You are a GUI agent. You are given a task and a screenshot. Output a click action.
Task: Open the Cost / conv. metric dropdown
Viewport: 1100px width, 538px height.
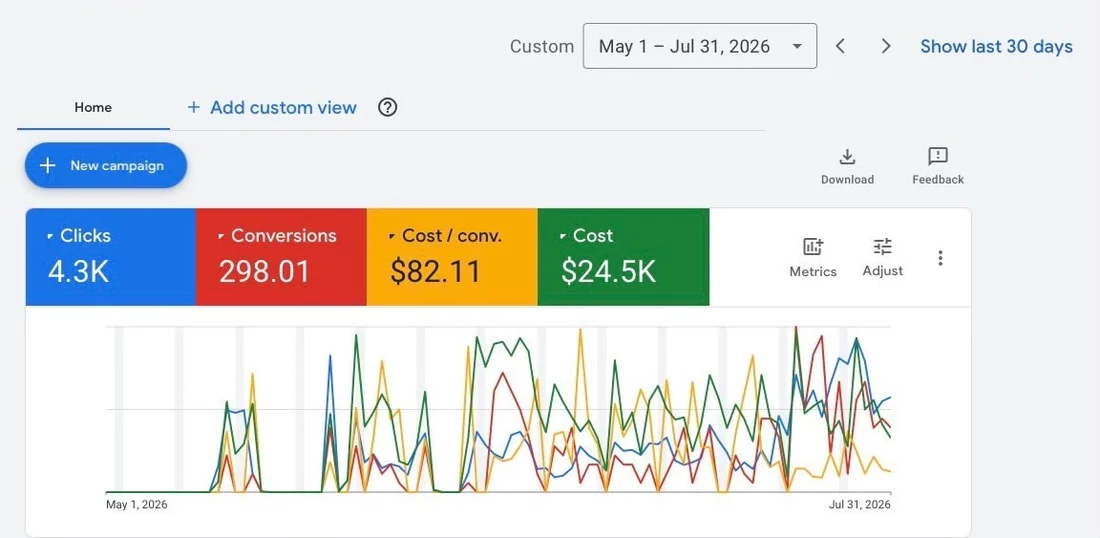pos(445,236)
